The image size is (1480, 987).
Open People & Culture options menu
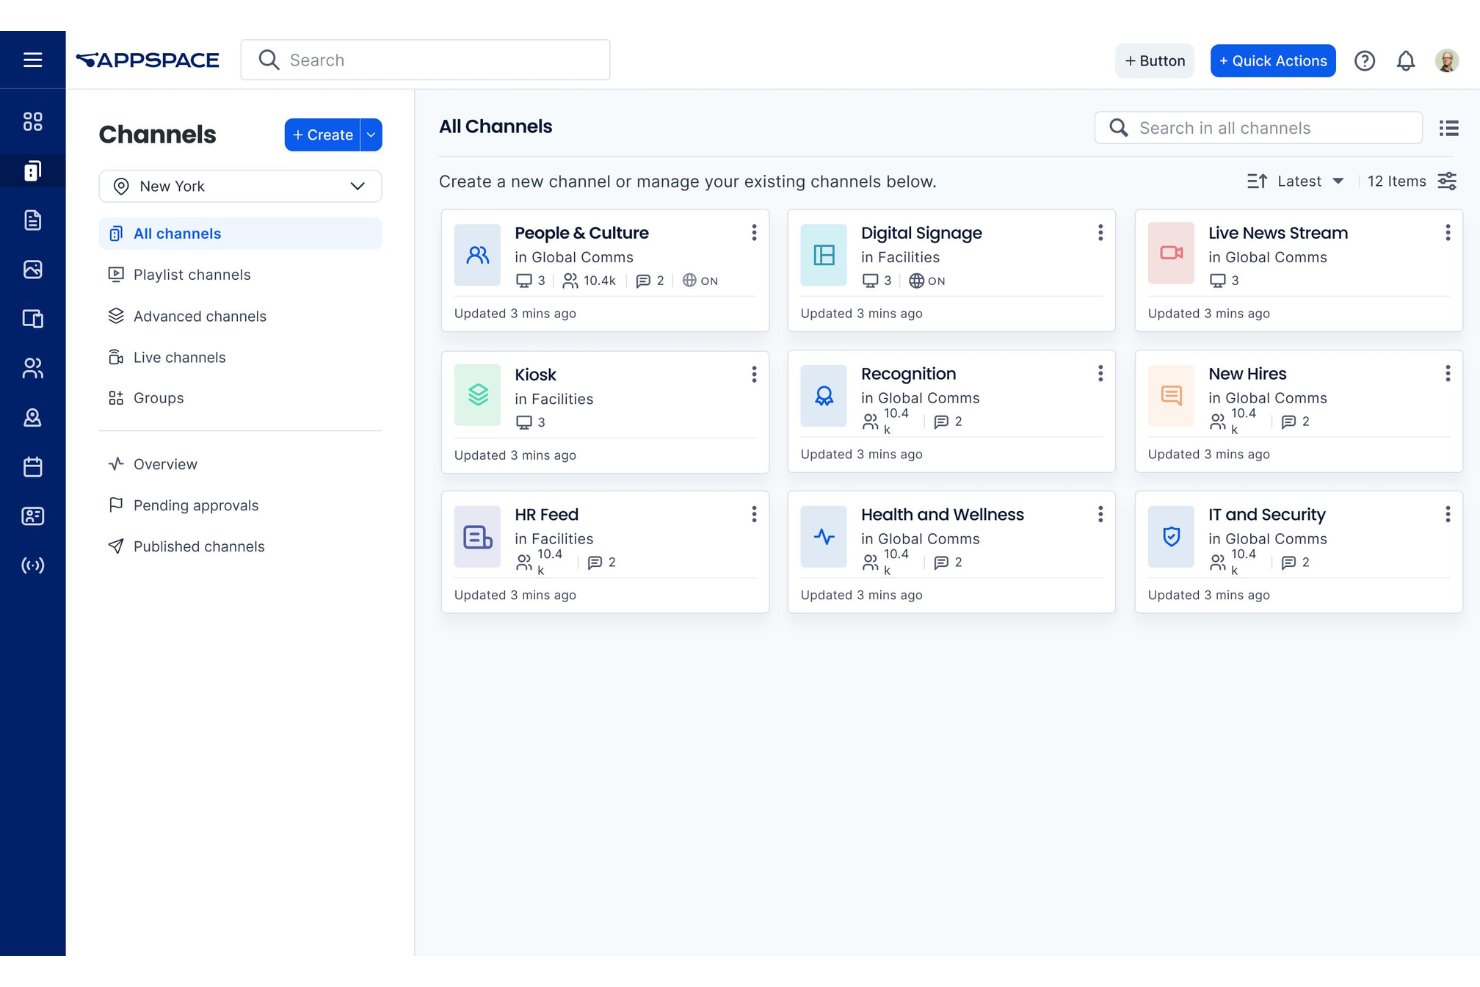tap(754, 233)
